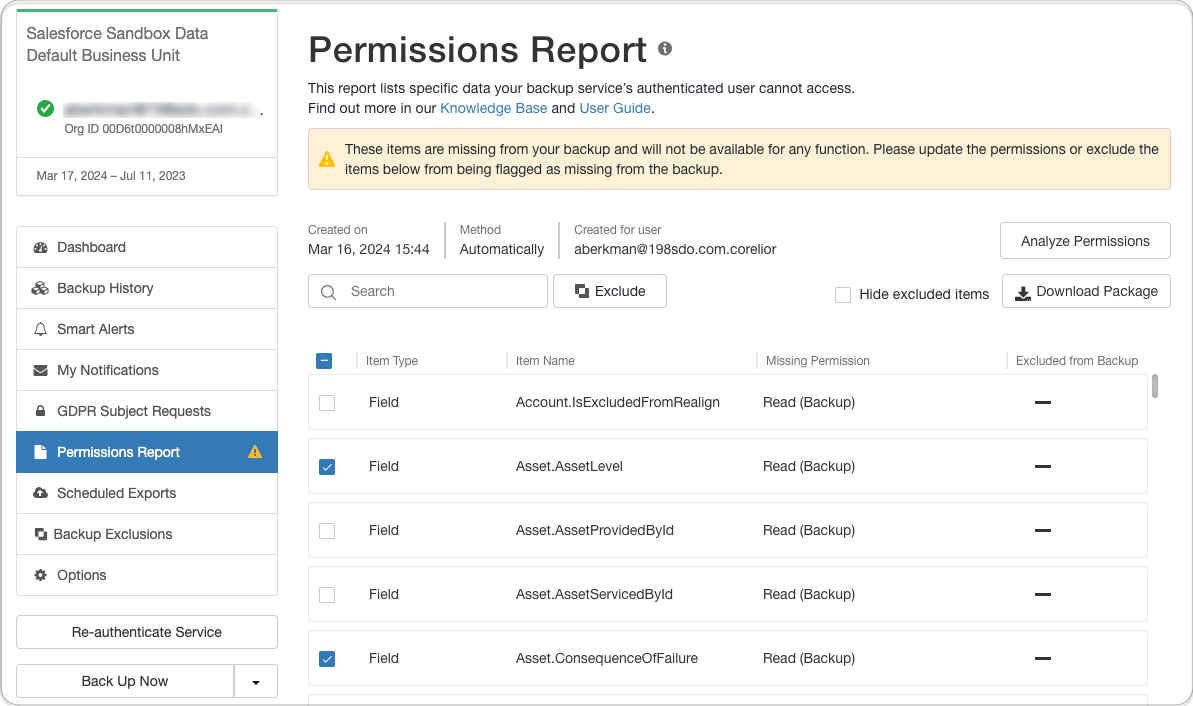Enable the Hide excluded items checkbox
The image size is (1193, 706).
843,295
